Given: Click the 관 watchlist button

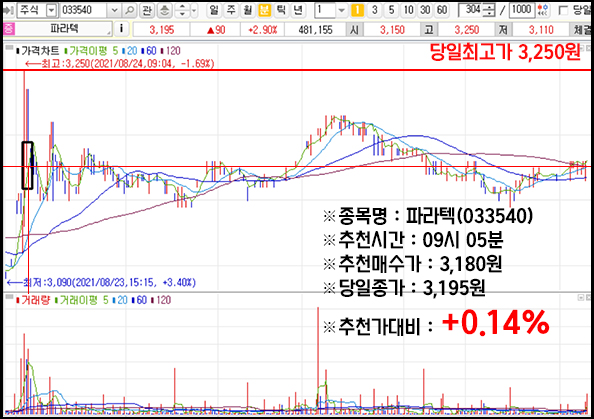Looking at the screenshot, I should click(x=147, y=10).
